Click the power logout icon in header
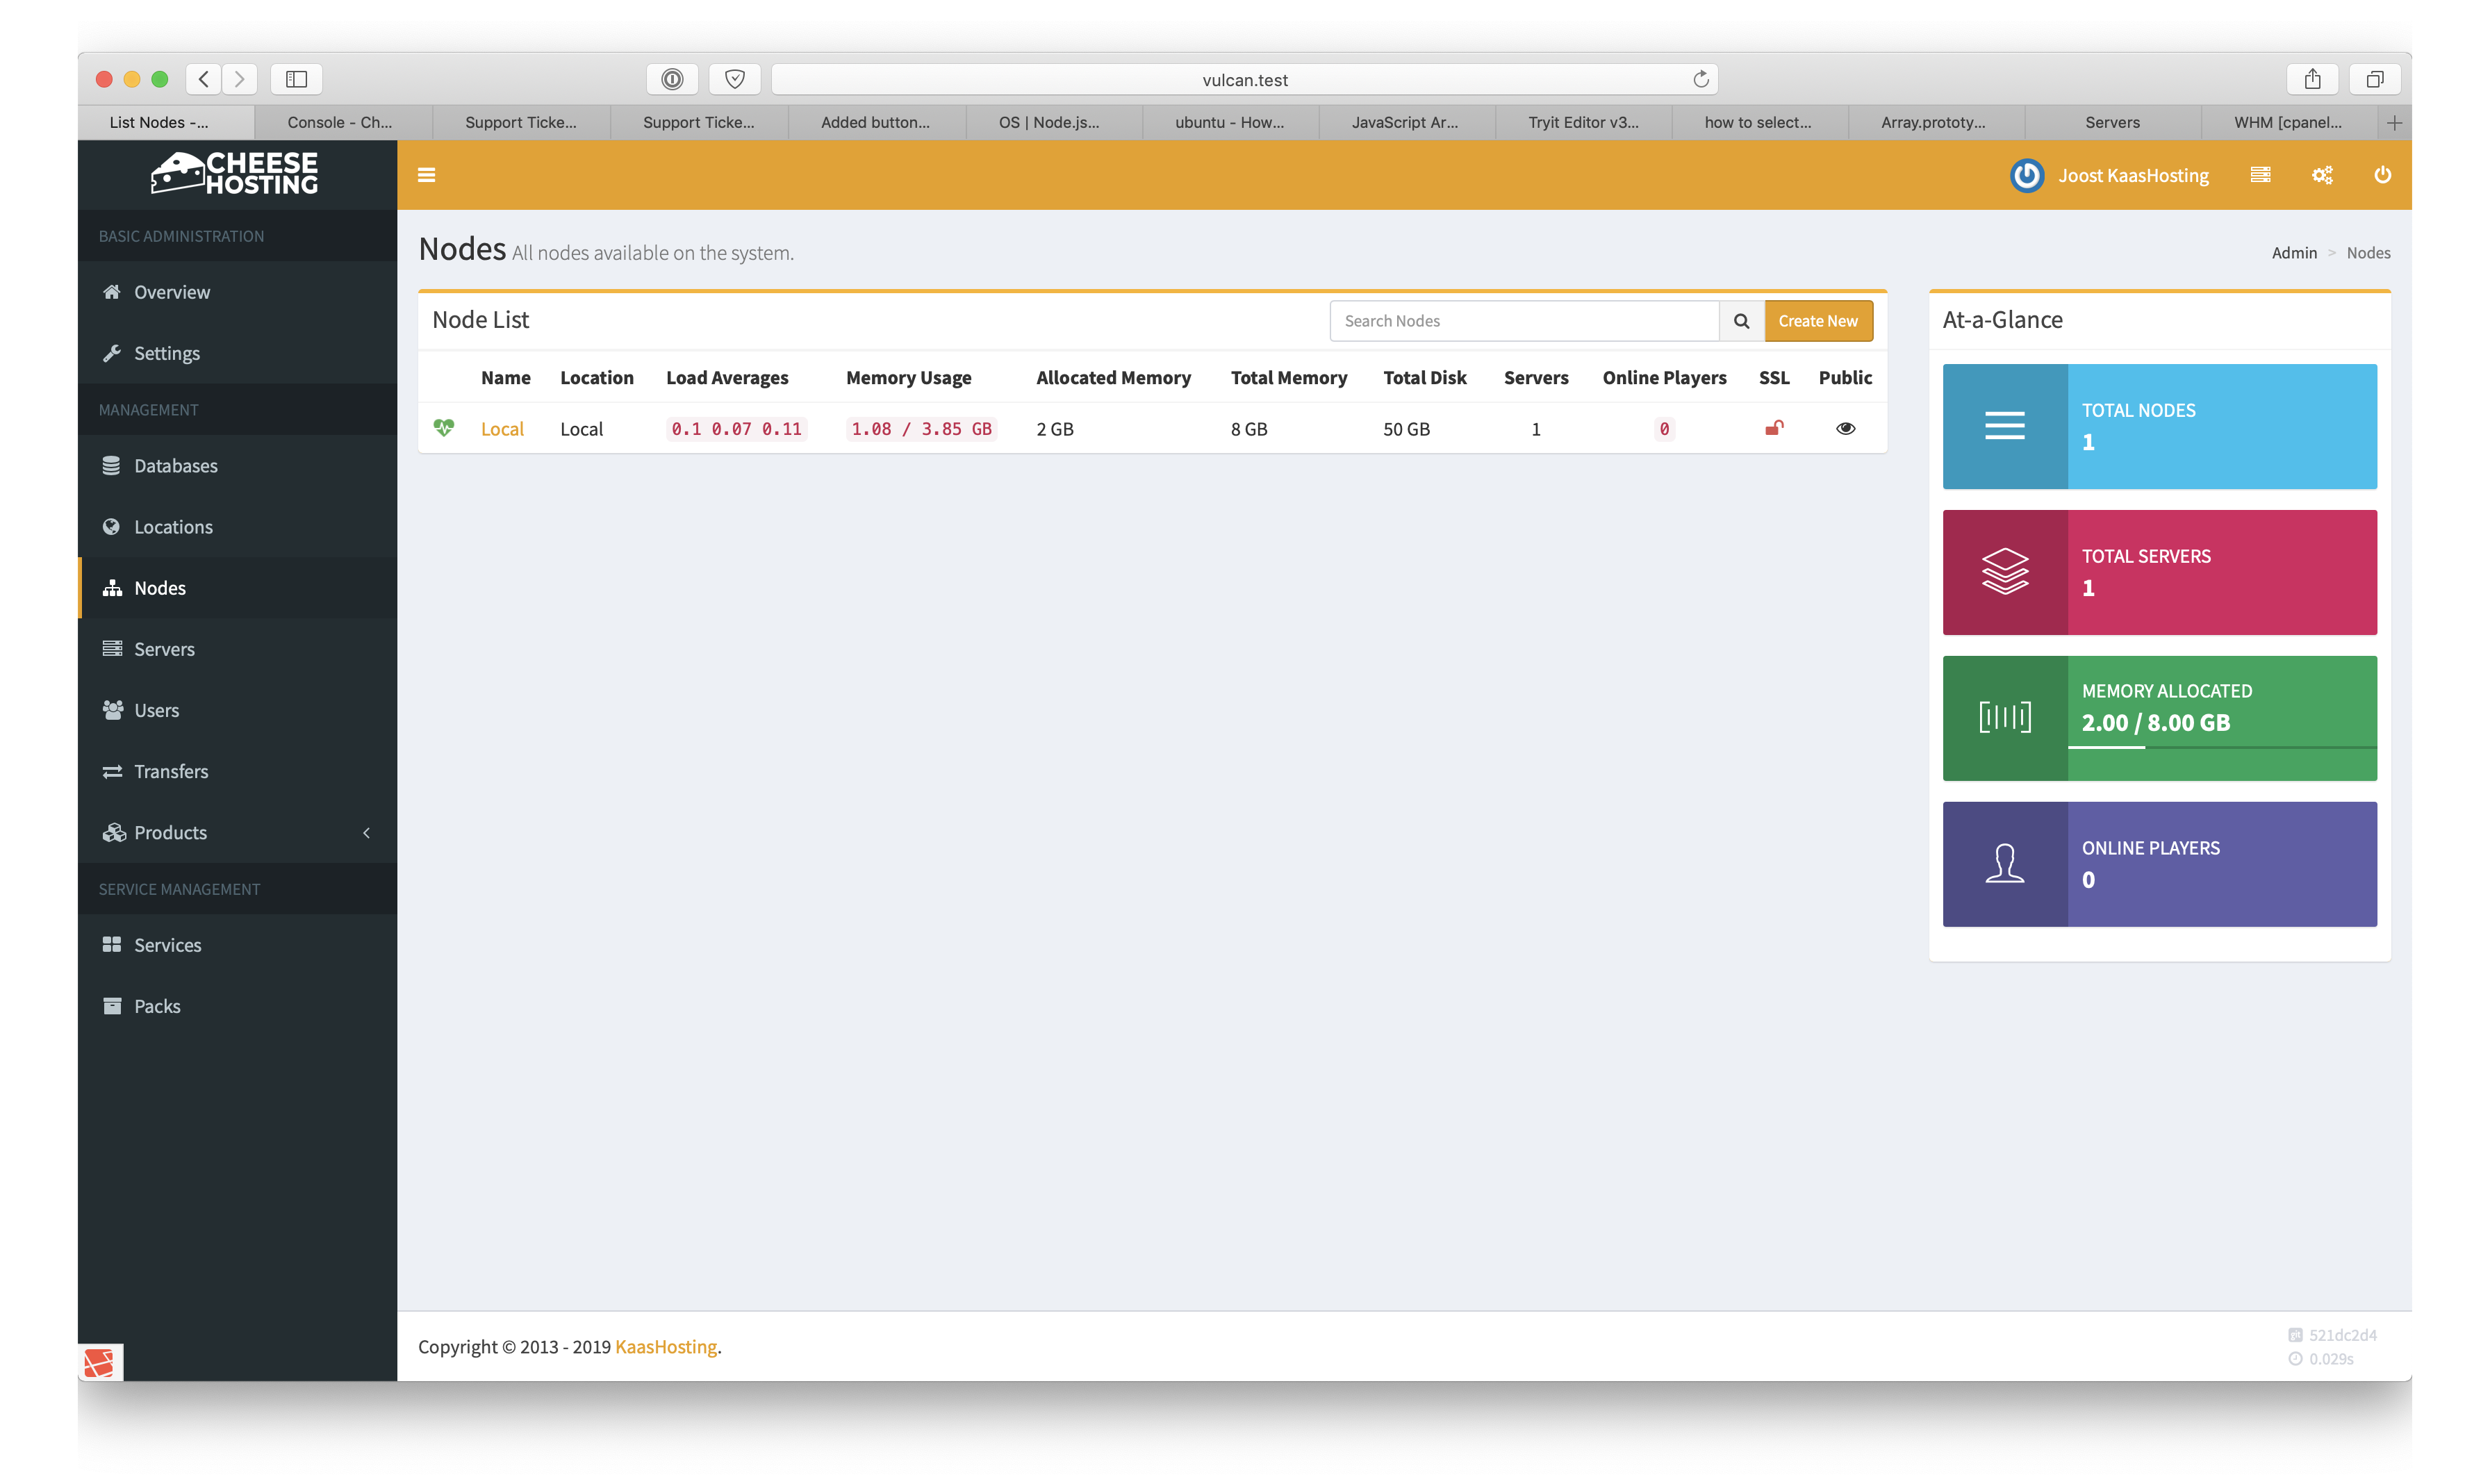 click(2383, 175)
